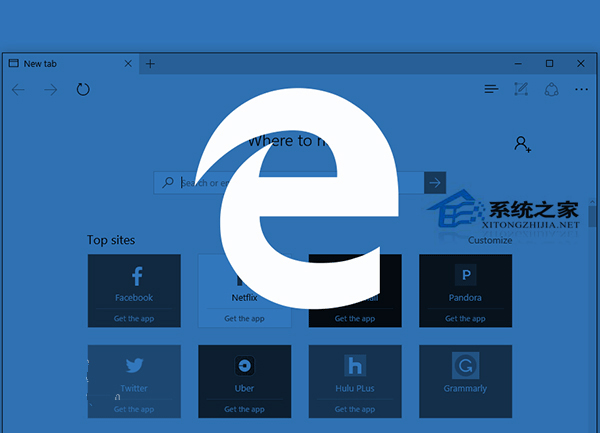
Task: Open the Hulu Plus top site tile
Action: (x=355, y=373)
